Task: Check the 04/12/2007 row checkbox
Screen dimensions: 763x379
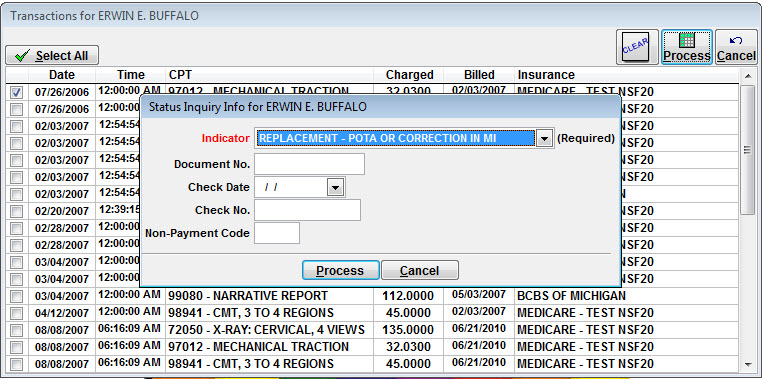Action: pyautogui.click(x=17, y=313)
